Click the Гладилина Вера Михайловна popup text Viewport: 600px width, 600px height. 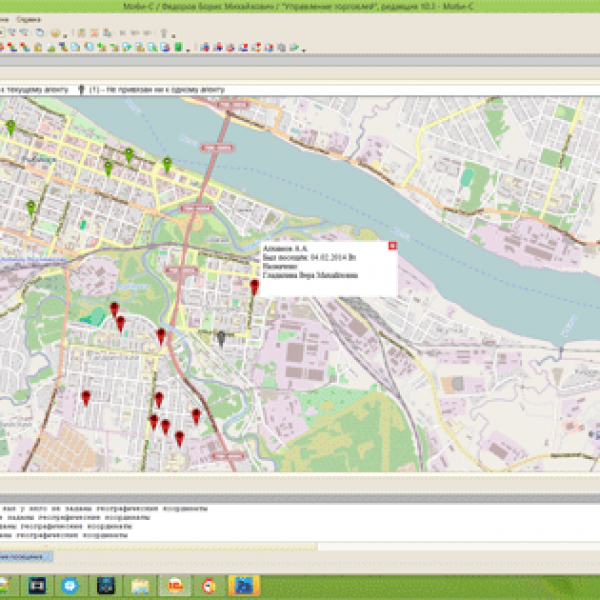(300, 277)
